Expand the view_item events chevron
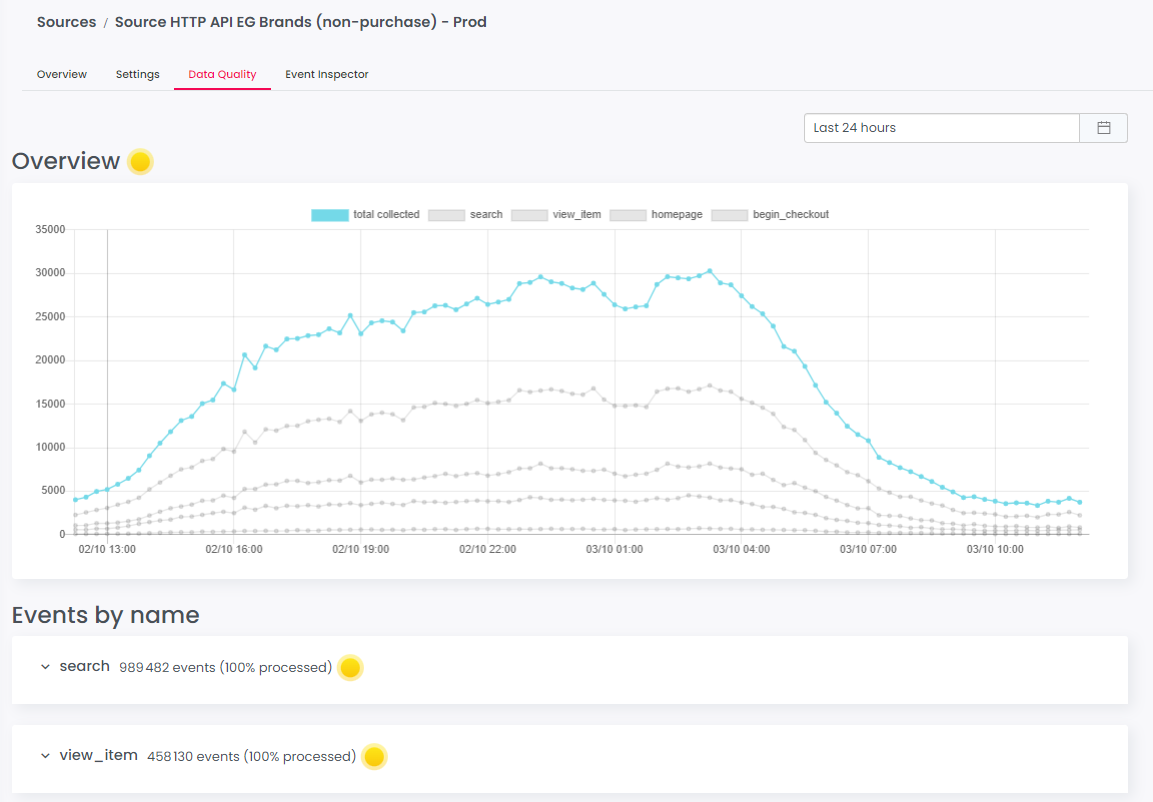 [x=45, y=756]
